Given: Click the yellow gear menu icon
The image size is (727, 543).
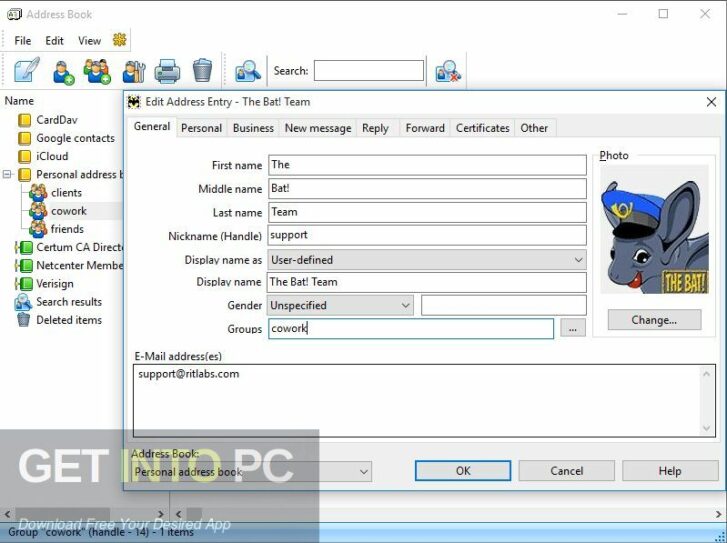Looking at the screenshot, I should coord(120,40).
